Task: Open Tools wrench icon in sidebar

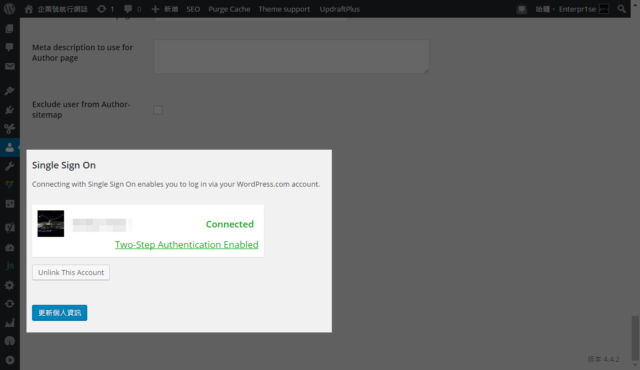Action: [x=9, y=166]
